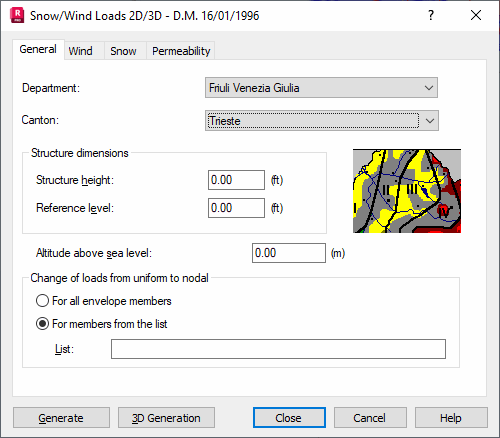Image resolution: width=500 pixels, height=438 pixels.
Task: Start 3D Generation
Action: (166, 418)
